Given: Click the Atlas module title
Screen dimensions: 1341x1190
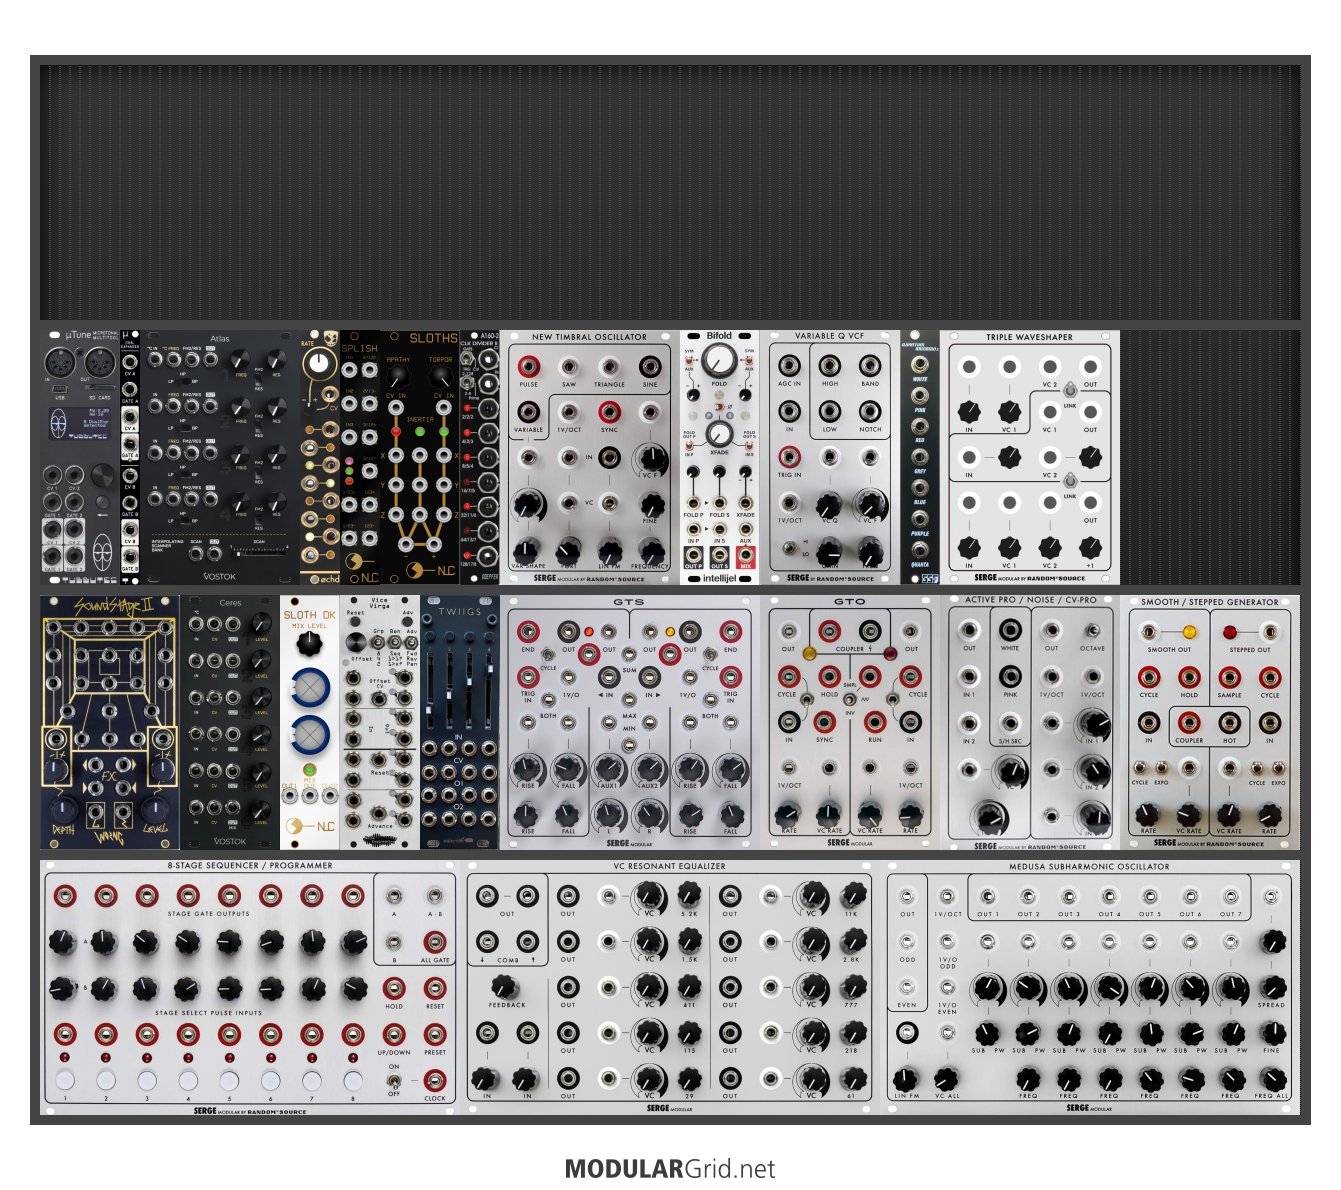Looking at the screenshot, I should [220, 338].
